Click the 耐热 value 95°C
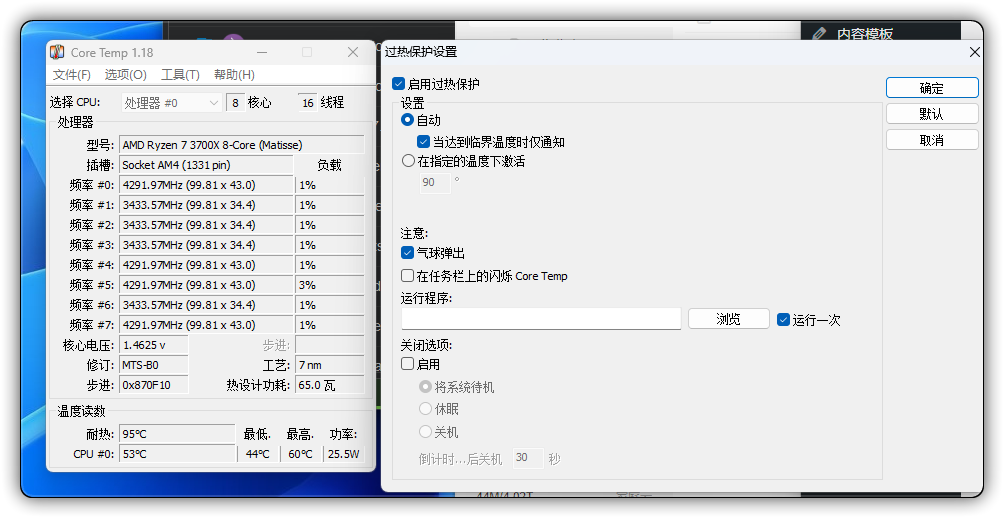Viewport: 1004px width, 518px height. [177, 434]
